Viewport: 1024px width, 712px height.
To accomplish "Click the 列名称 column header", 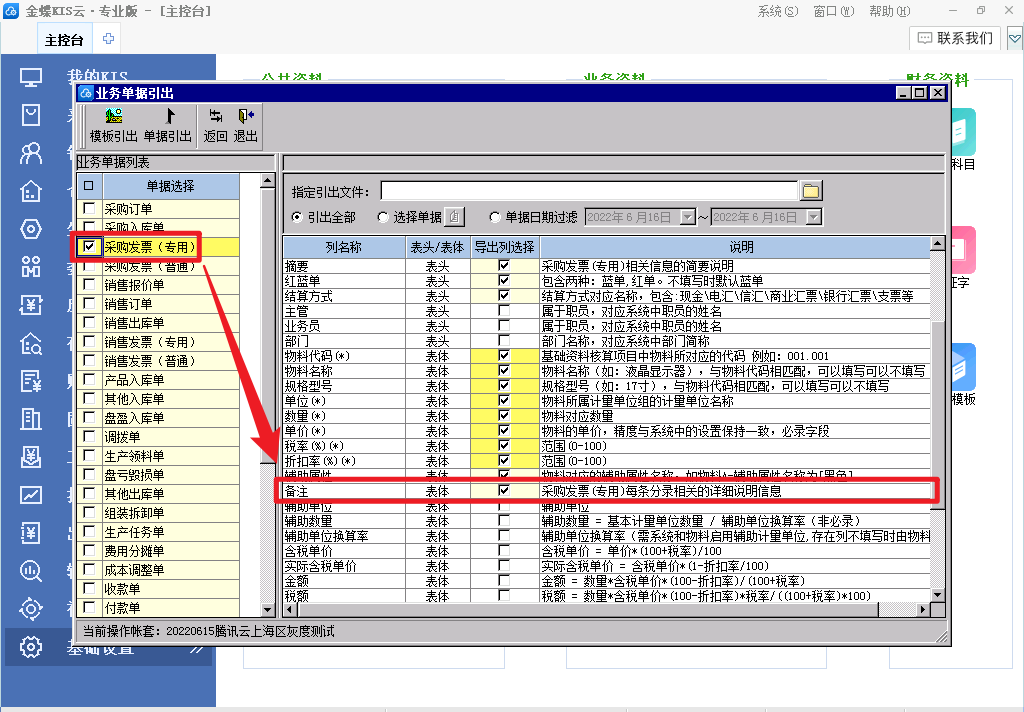I will pyautogui.click(x=344, y=247).
